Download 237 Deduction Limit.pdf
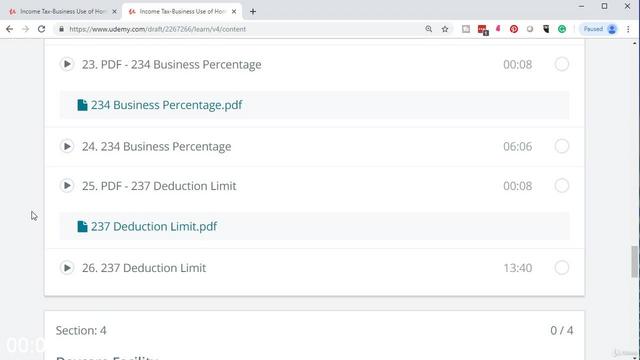Image resolution: width=640 pixels, height=360 pixels. (x=154, y=226)
